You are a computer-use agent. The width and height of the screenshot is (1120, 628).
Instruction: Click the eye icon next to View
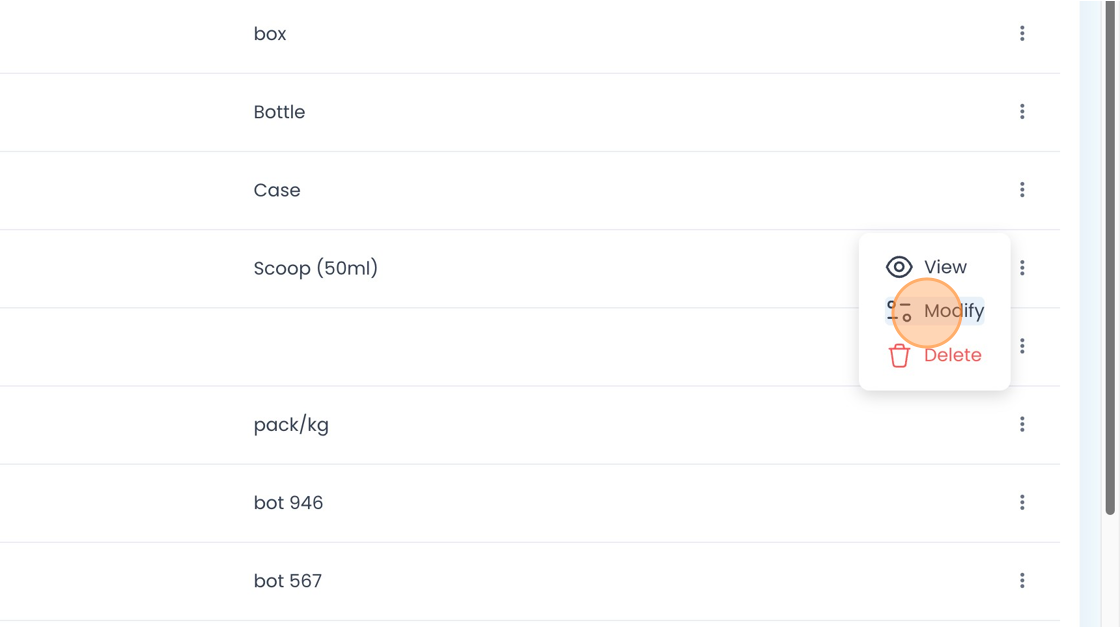coord(899,267)
